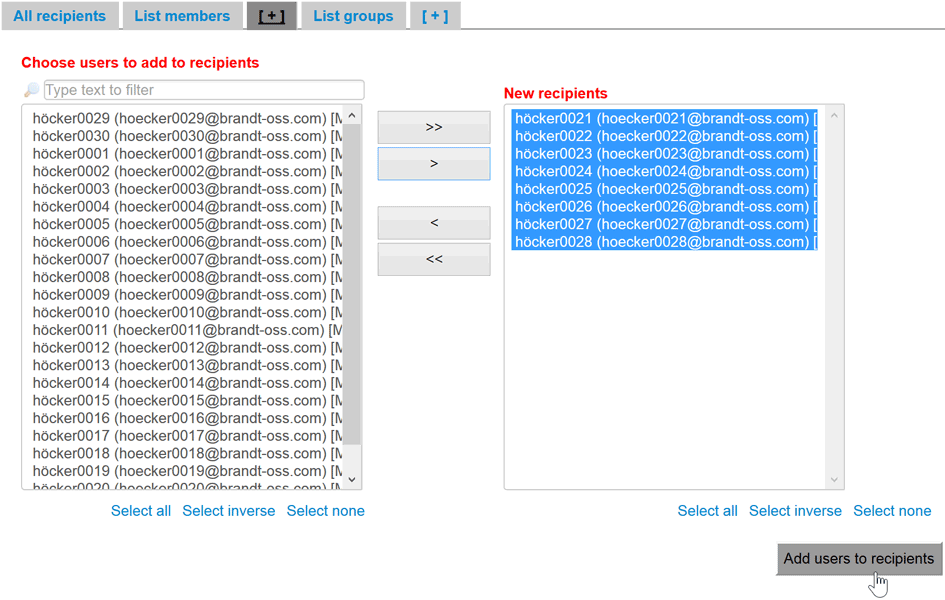Click Select all under the users list
Image resolution: width=945 pixels, height=600 pixels.
(x=140, y=510)
